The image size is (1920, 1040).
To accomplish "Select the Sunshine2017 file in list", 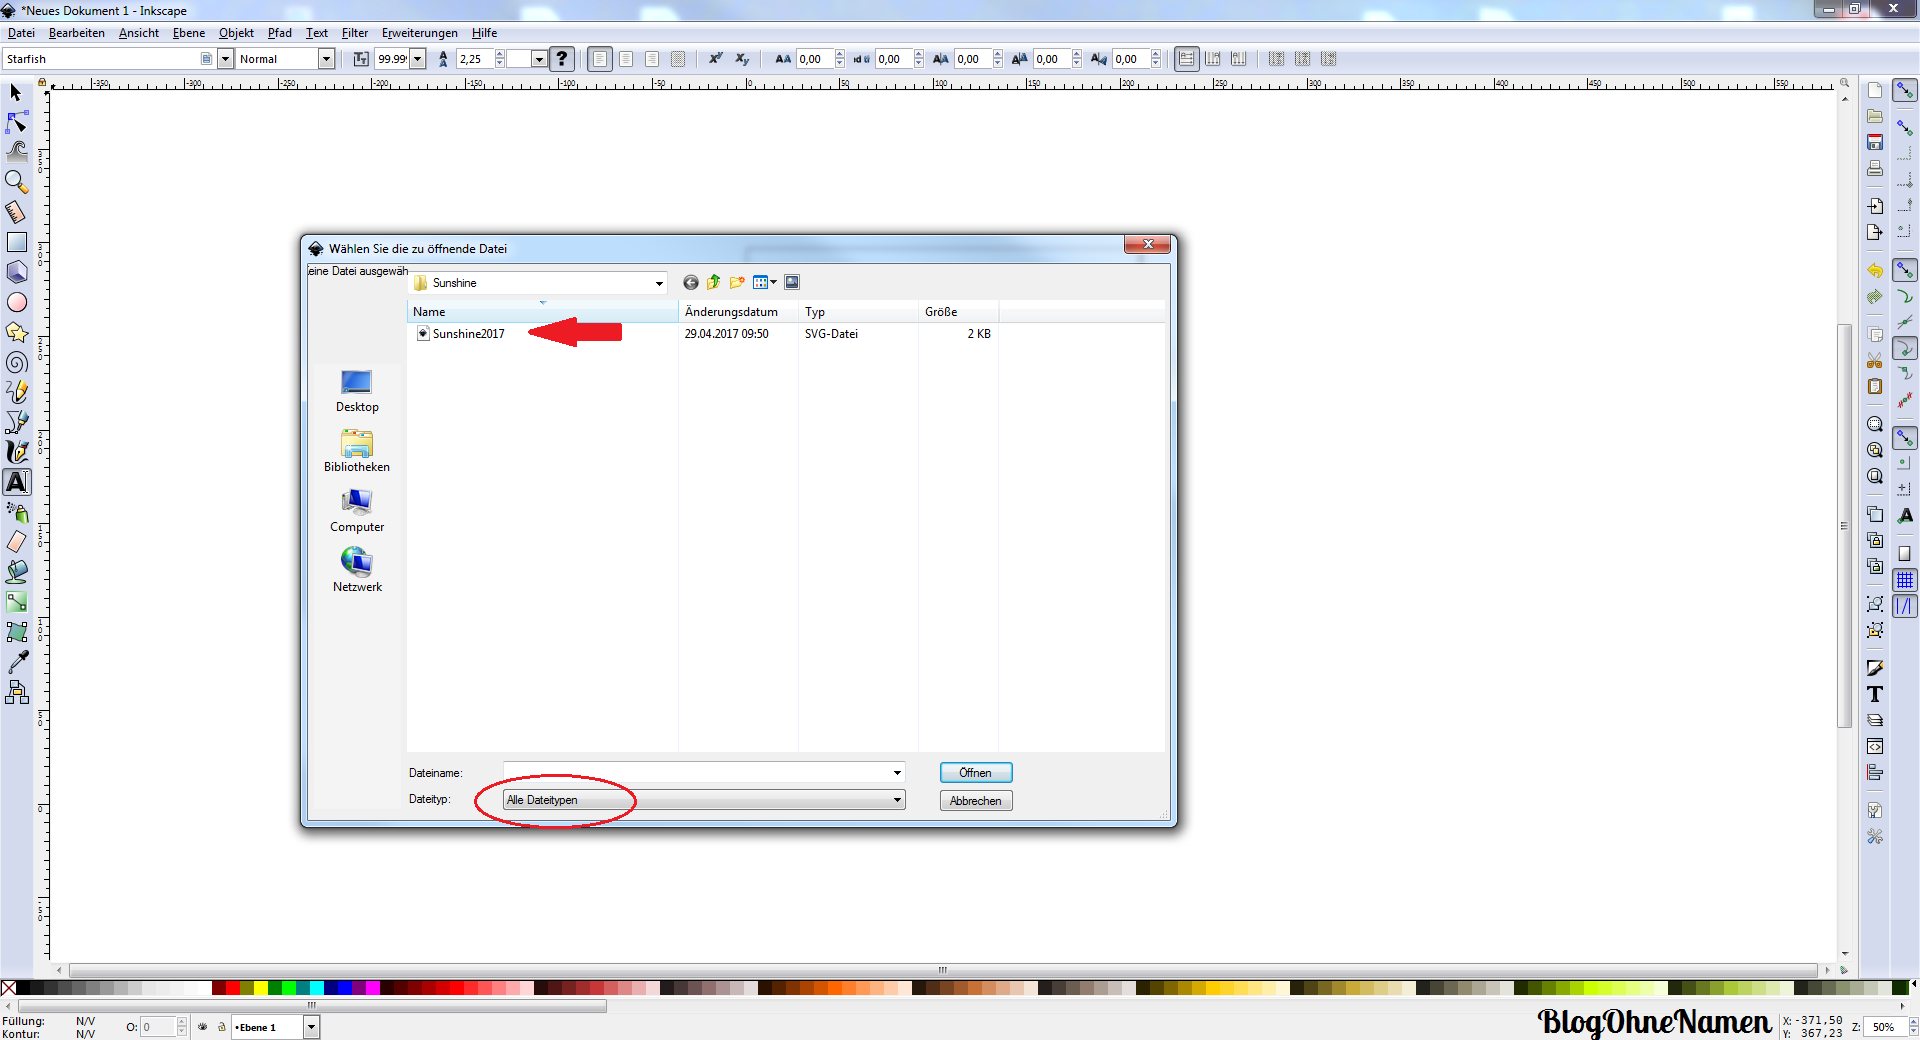I will click(468, 334).
